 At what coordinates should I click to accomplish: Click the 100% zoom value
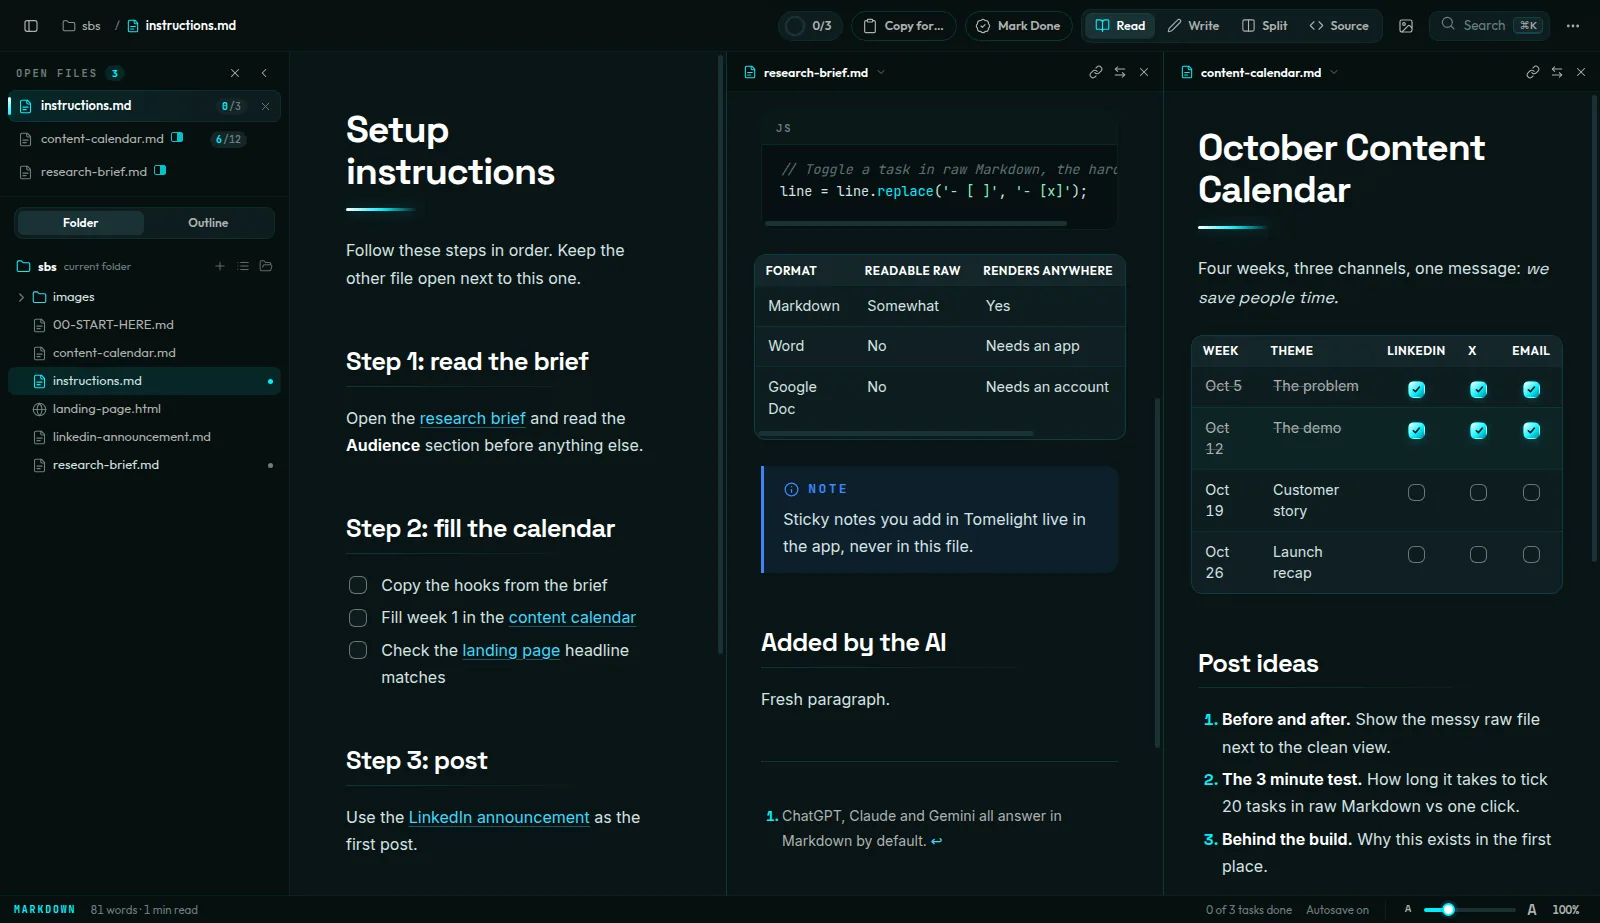pyautogui.click(x=1566, y=909)
